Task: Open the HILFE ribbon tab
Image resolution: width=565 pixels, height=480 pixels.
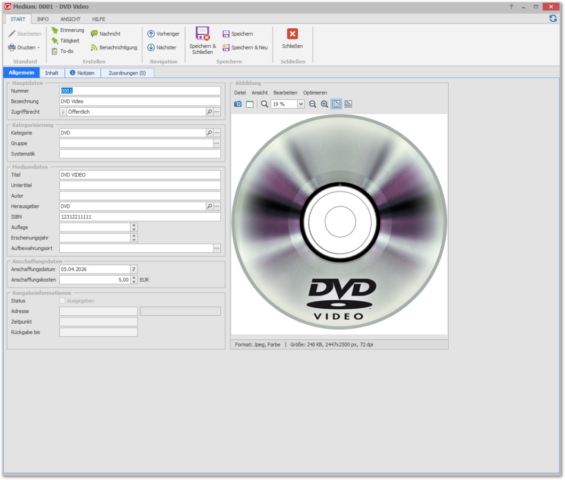Action: [98, 19]
